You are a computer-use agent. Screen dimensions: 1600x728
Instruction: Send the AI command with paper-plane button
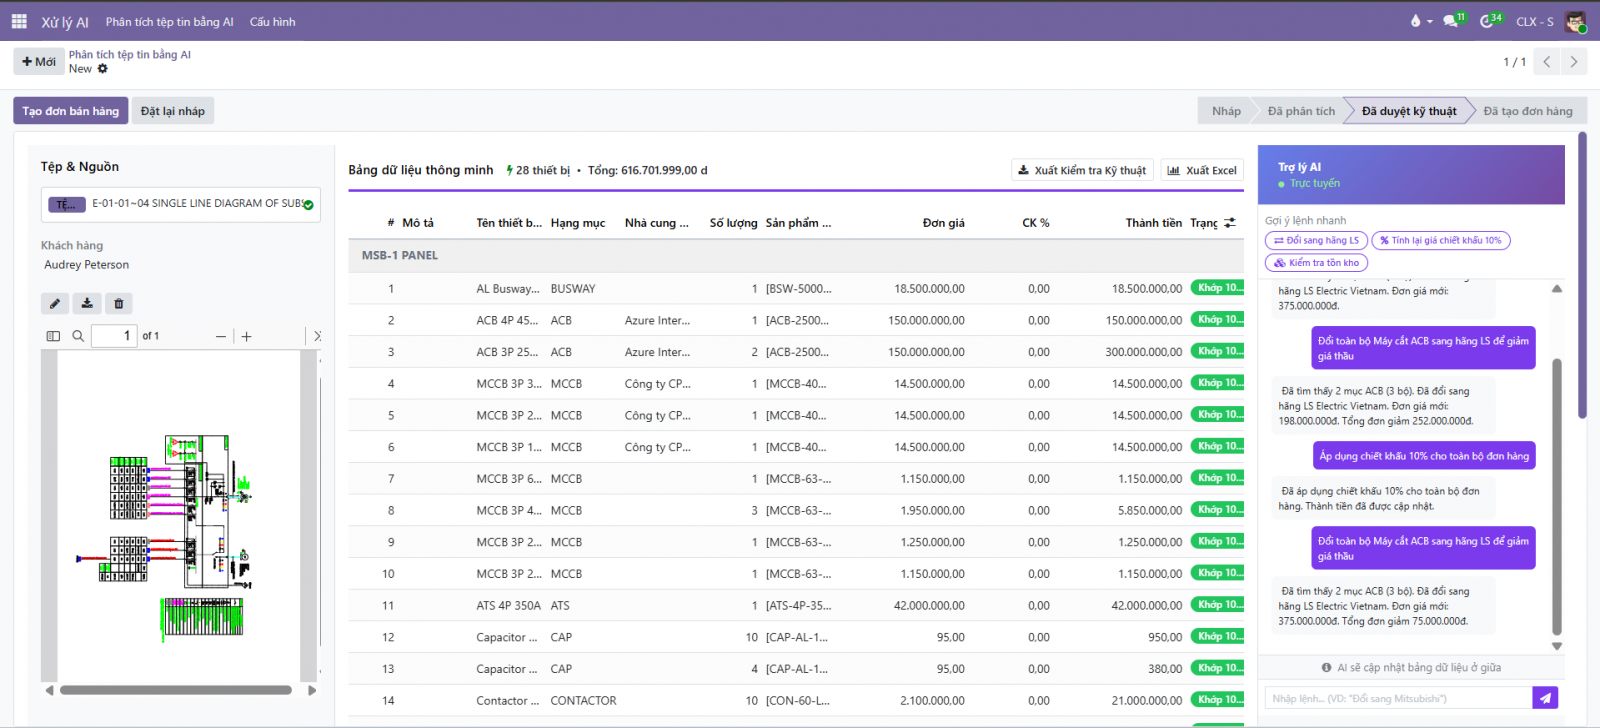click(1545, 698)
